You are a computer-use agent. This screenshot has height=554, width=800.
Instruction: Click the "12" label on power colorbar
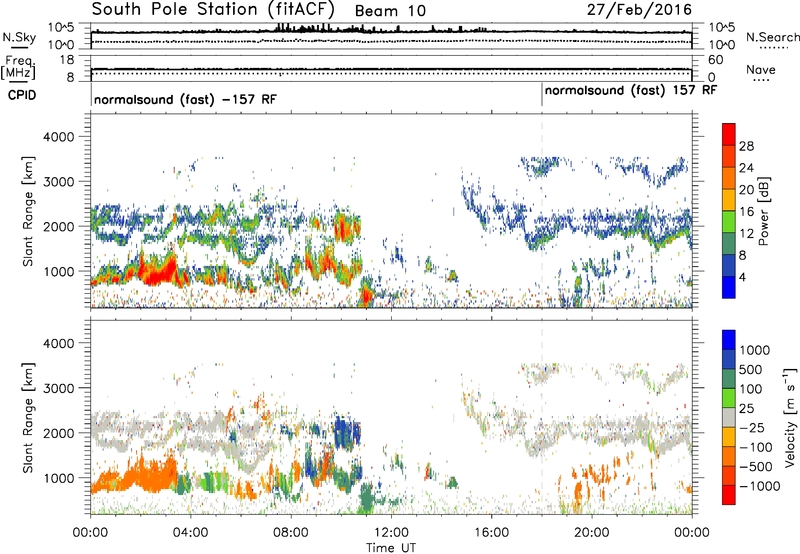[746, 234]
